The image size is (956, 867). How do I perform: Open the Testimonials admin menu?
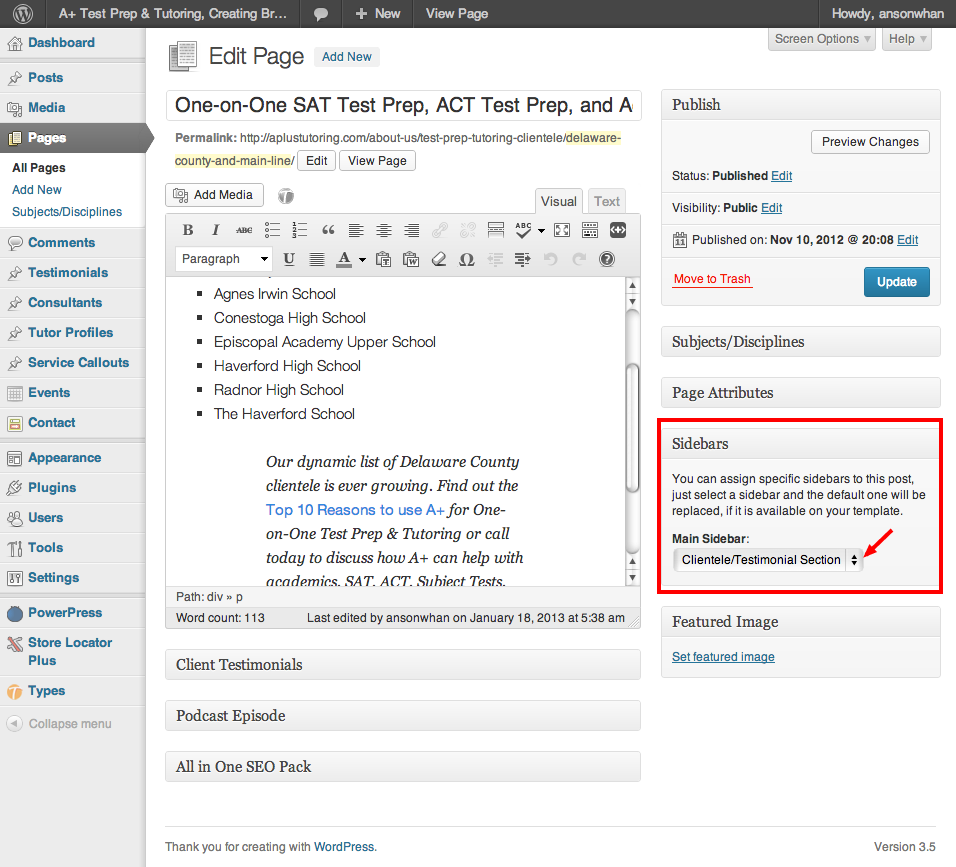point(73,273)
